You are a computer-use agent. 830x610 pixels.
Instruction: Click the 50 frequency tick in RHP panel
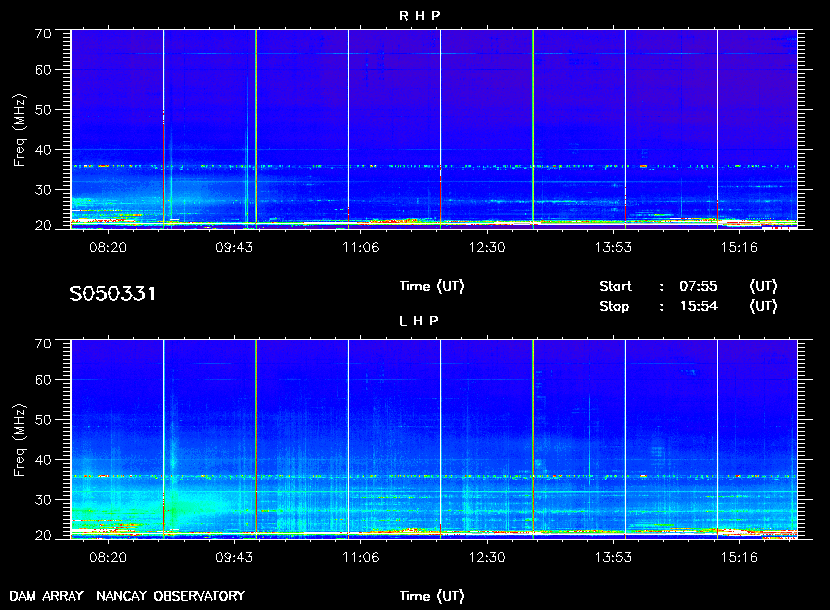point(43,110)
